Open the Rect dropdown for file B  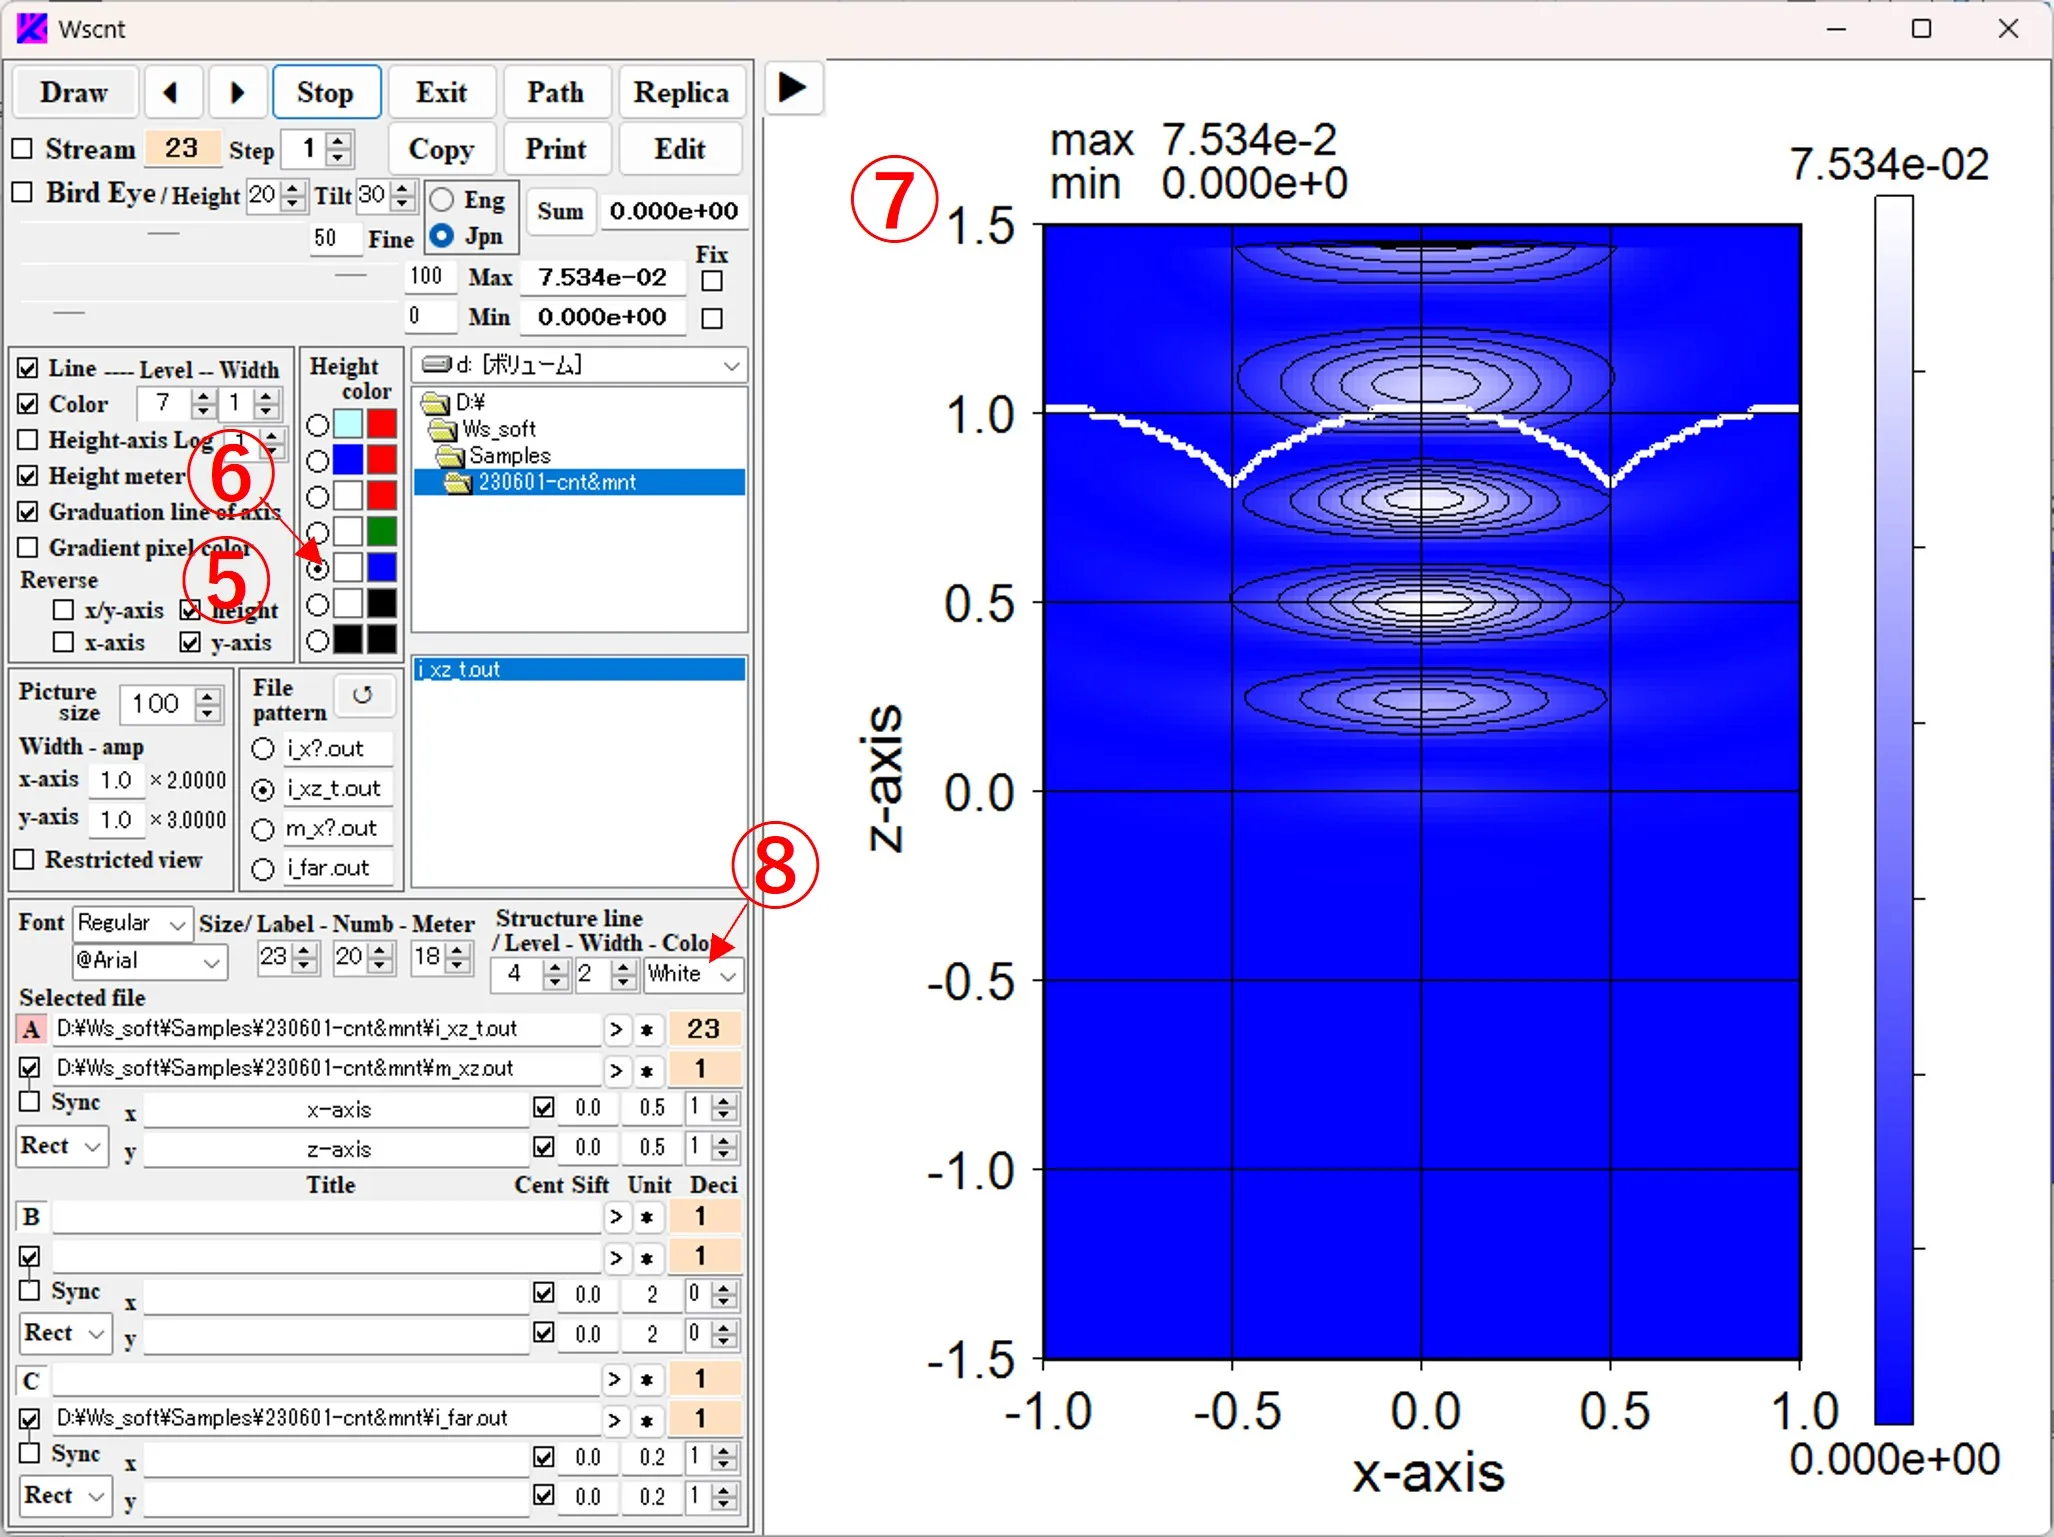point(65,1334)
